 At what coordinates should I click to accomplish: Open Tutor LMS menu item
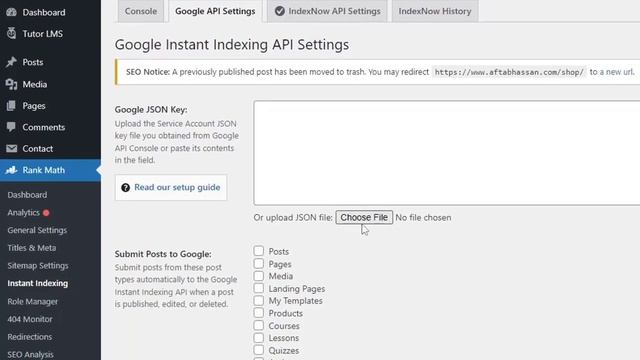42,33
